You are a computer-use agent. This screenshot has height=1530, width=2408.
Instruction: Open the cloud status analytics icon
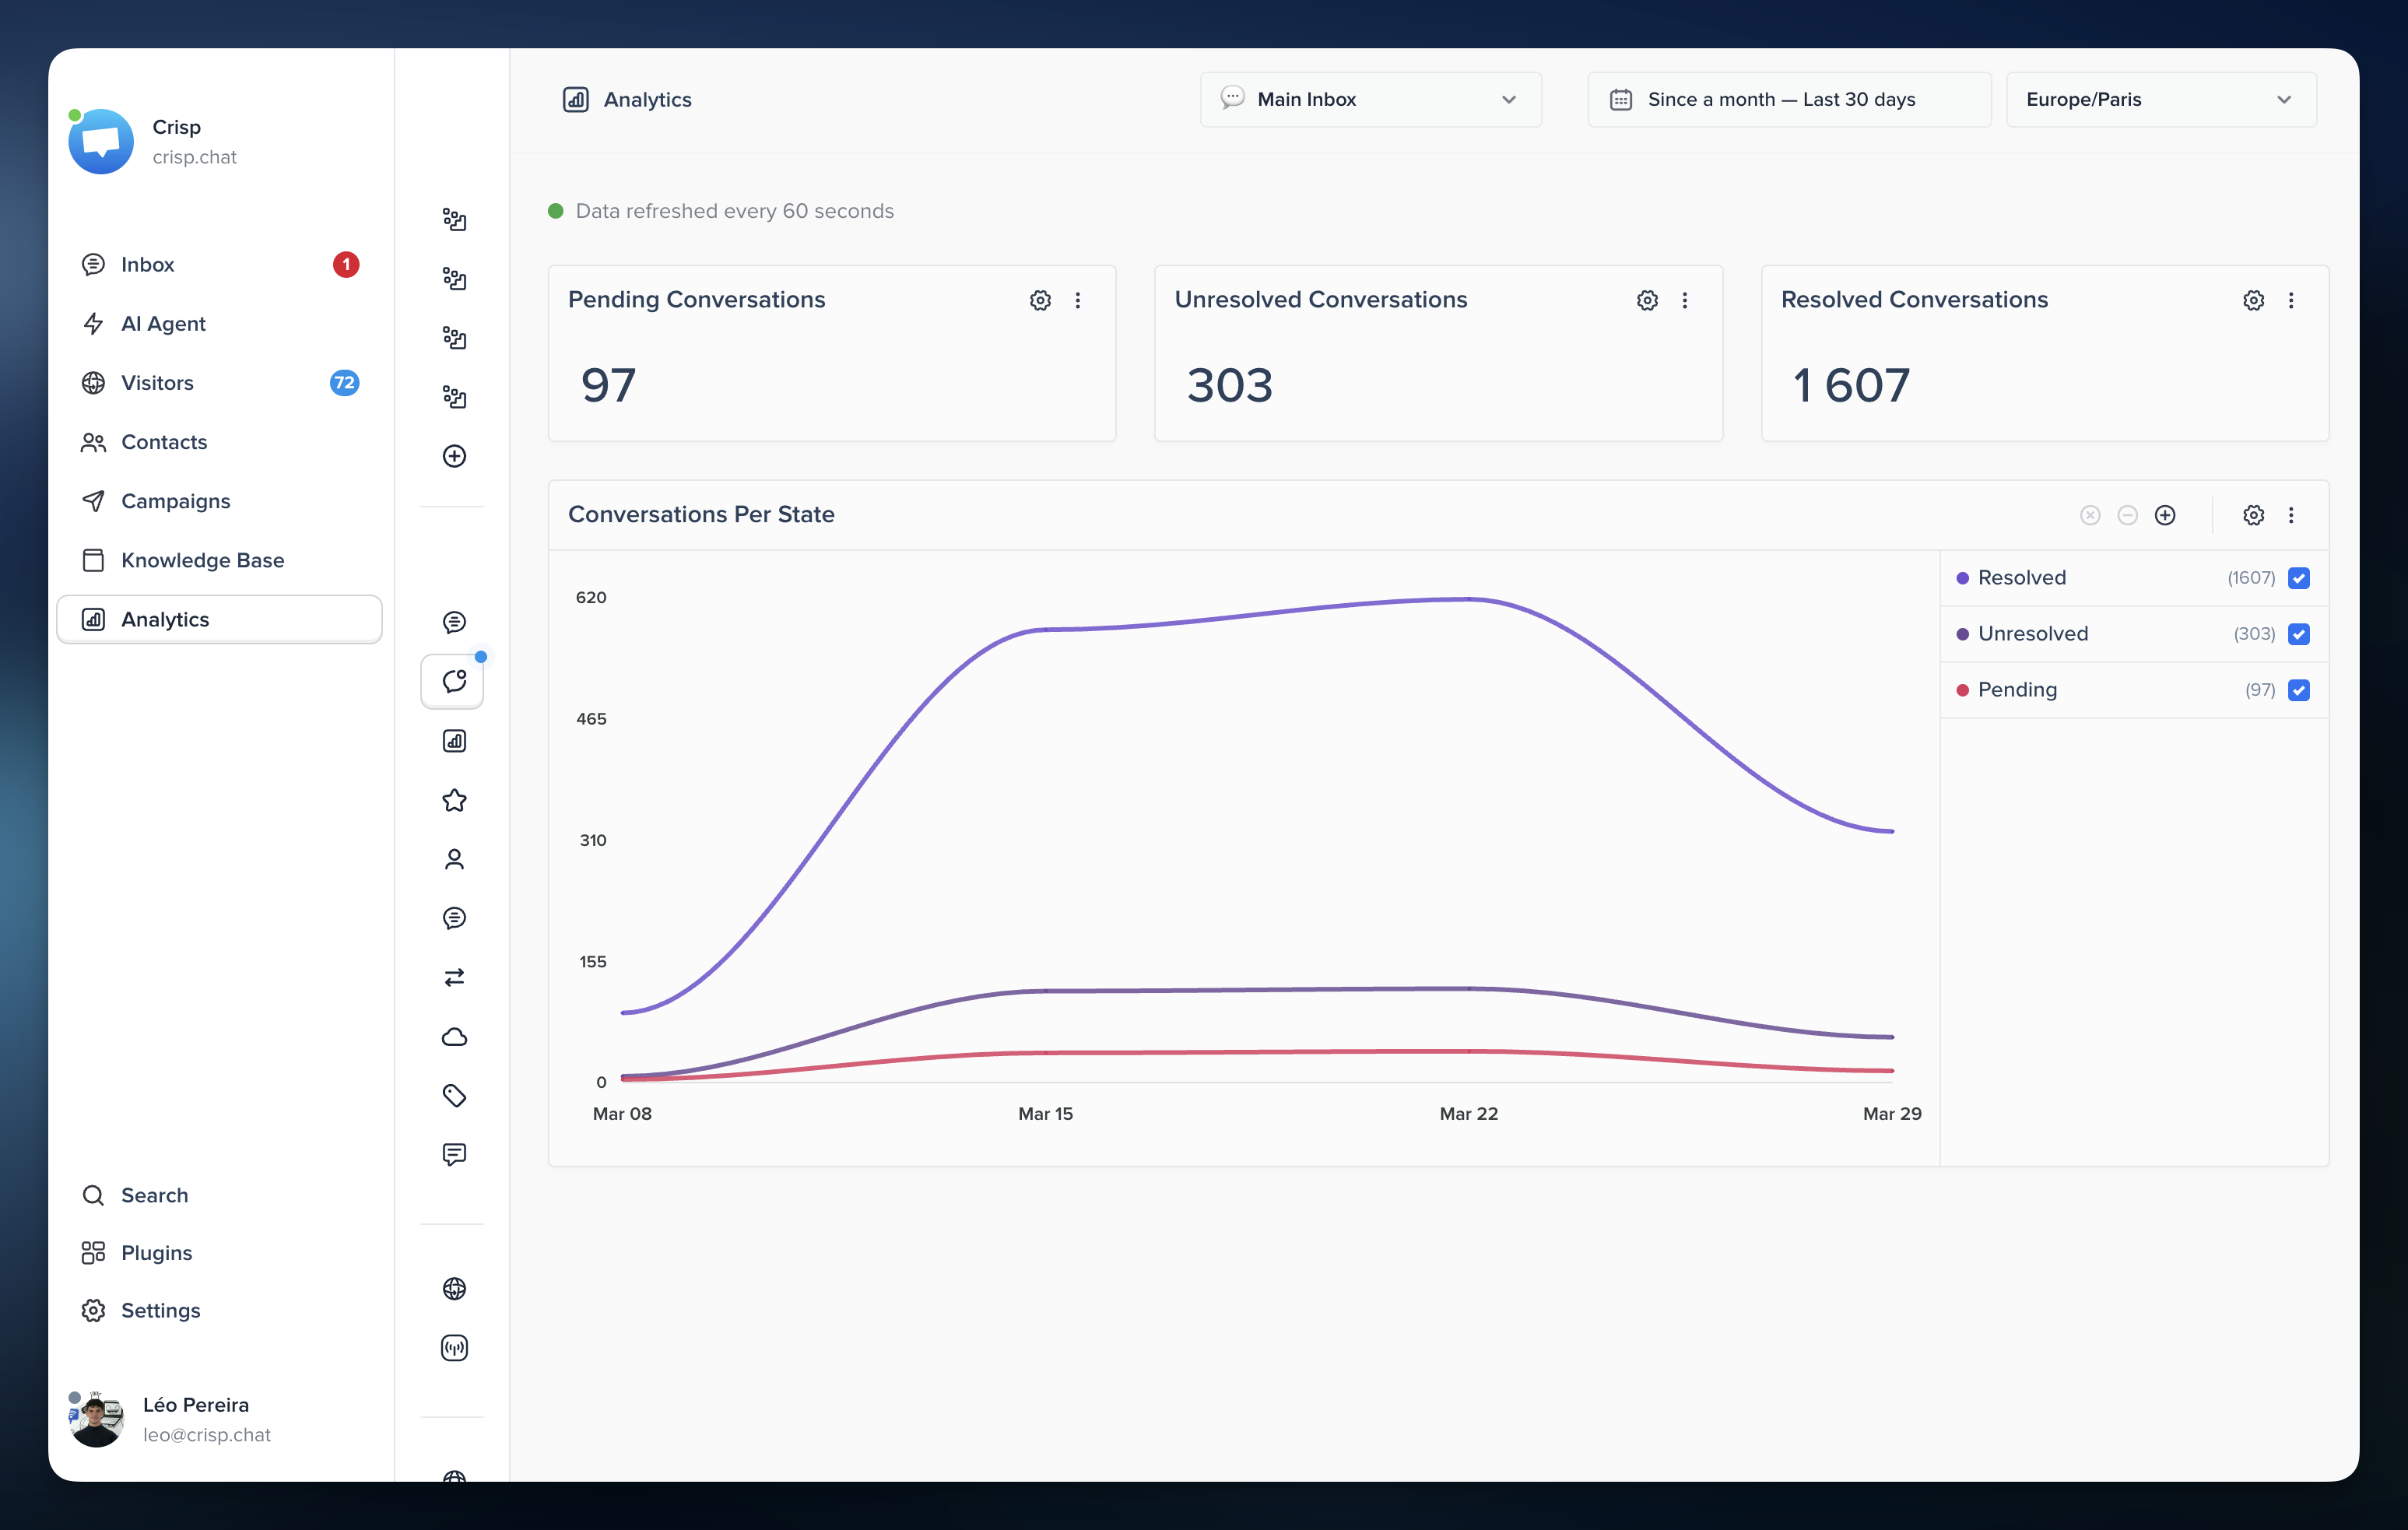455,1036
